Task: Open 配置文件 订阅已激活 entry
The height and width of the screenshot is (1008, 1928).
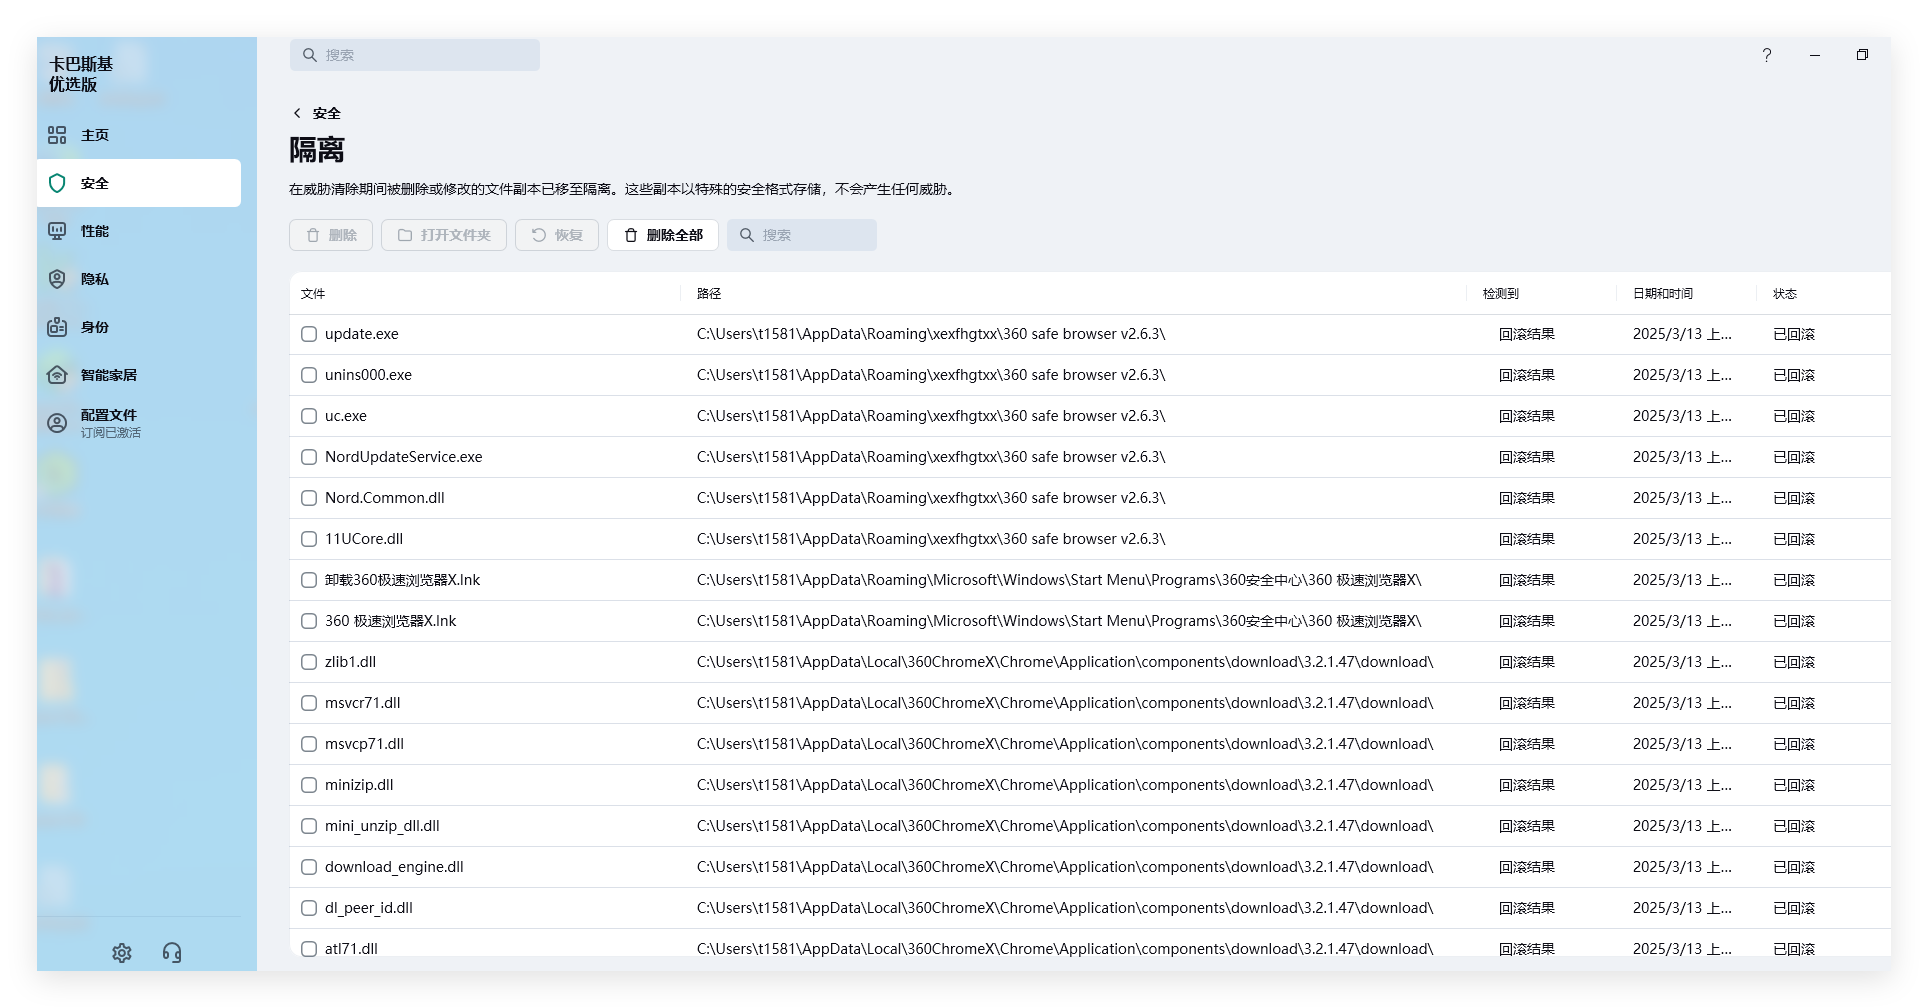Action: pyautogui.click(x=139, y=423)
